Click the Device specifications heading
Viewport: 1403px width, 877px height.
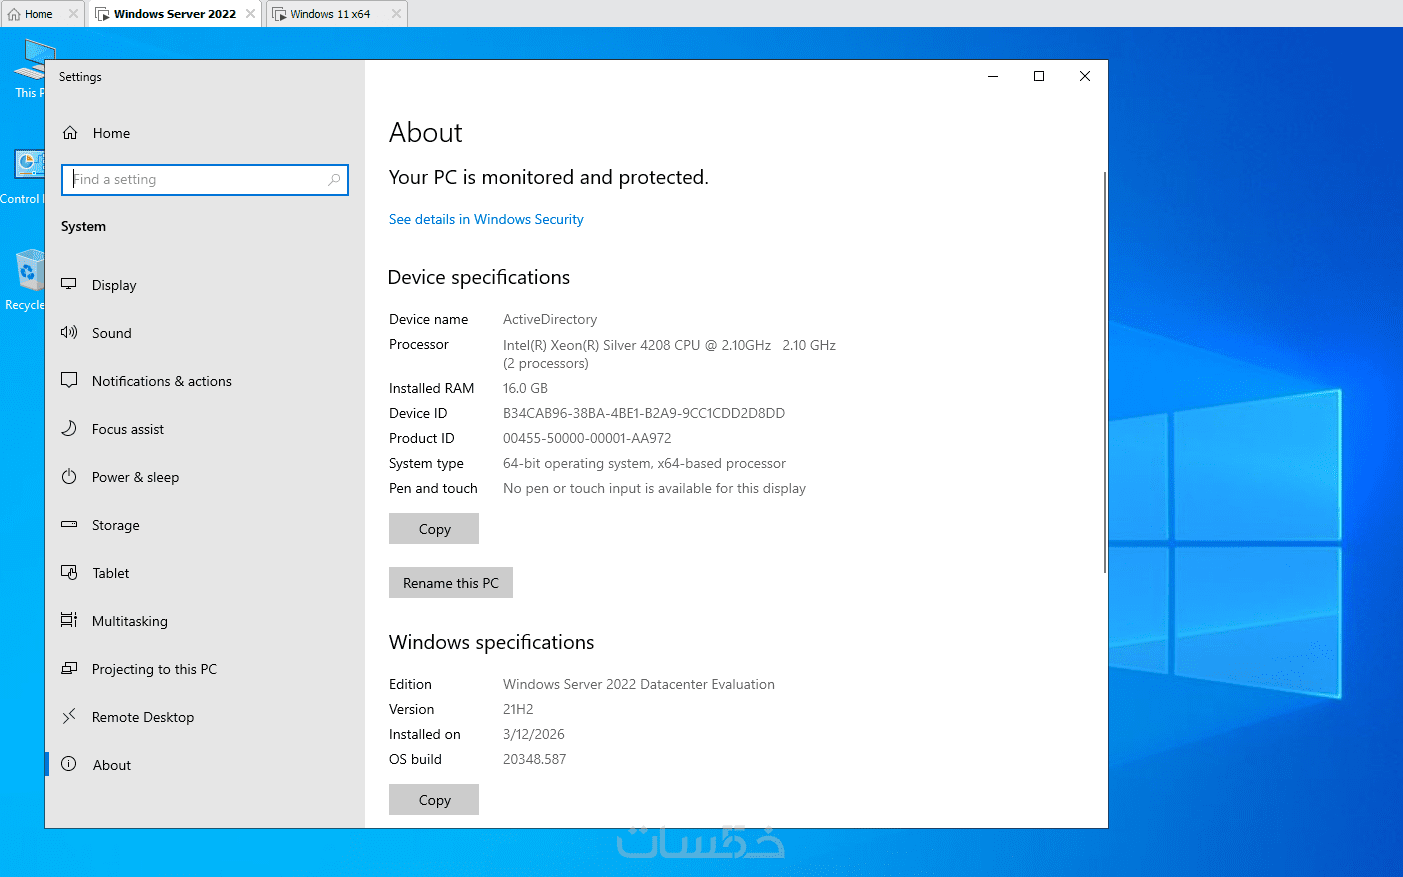[x=479, y=277]
